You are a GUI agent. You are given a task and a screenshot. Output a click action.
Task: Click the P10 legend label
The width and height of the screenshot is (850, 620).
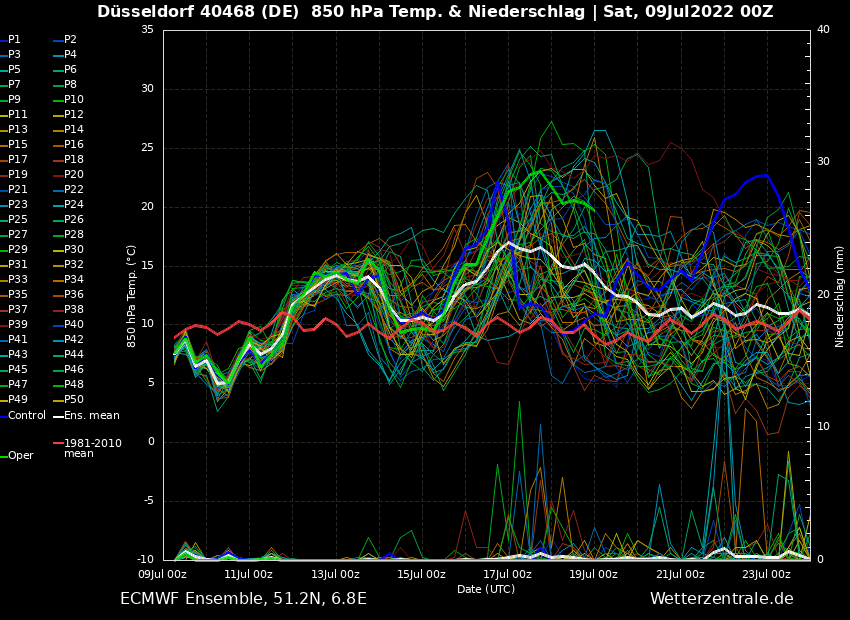tap(74, 100)
